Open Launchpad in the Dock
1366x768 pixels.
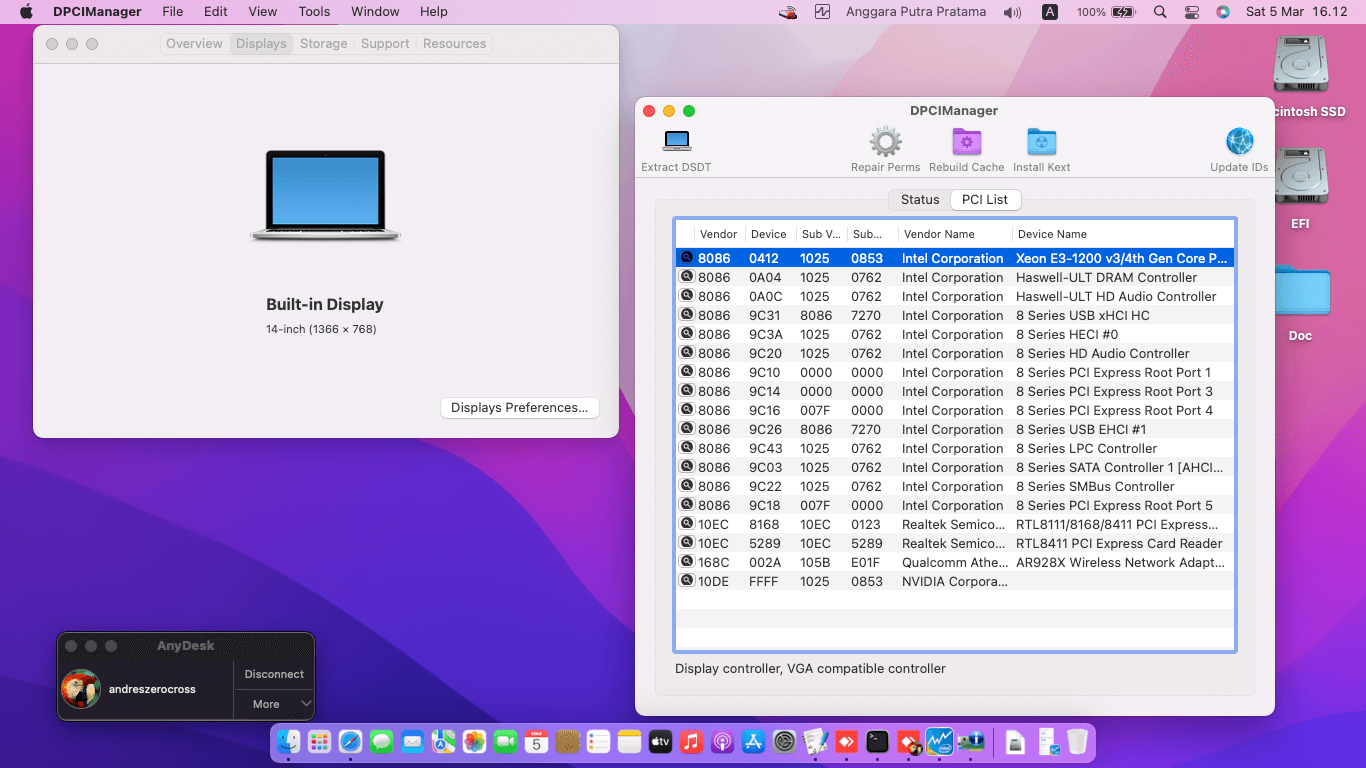(x=320, y=741)
